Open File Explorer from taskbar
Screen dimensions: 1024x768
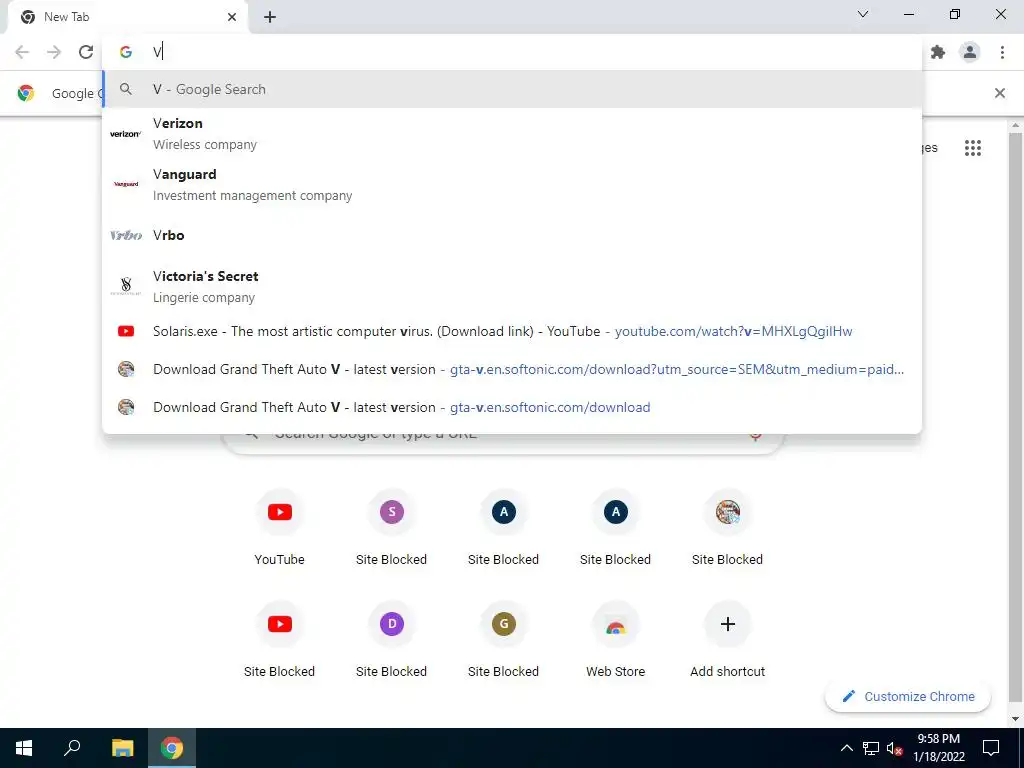click(122, 748)
